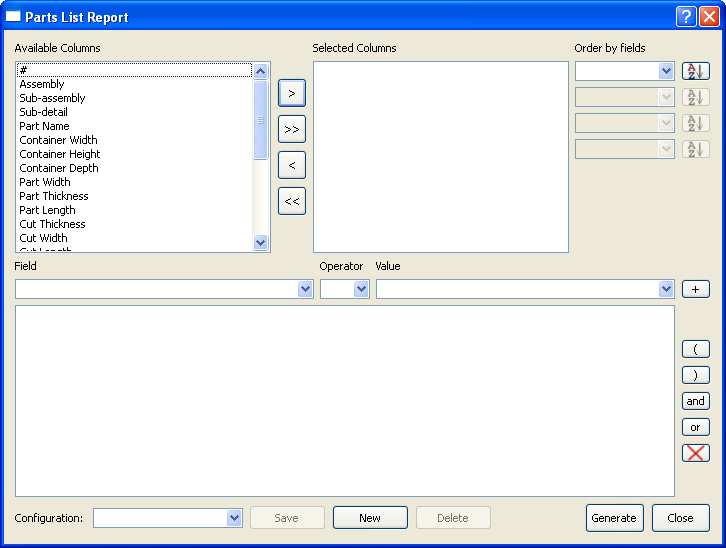Click down arrow of Available Columns scrollbar
Image resolution: width=726 pixels, height=548 pixels.
(x=261, y=242)
